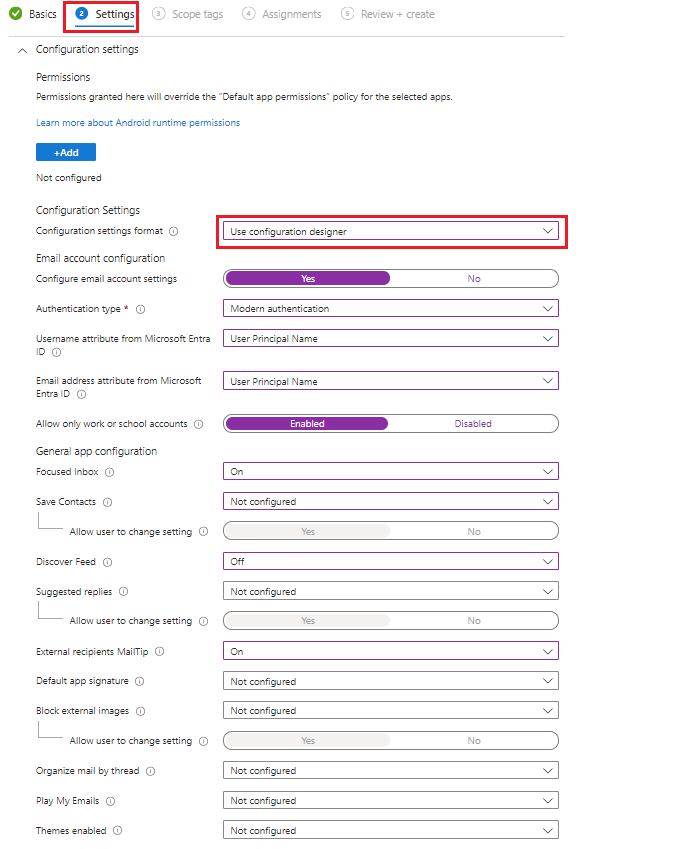Open the Android runtime permissions learn more link
The width and height of the screenshot is (691, 849).
coord(136,122)
